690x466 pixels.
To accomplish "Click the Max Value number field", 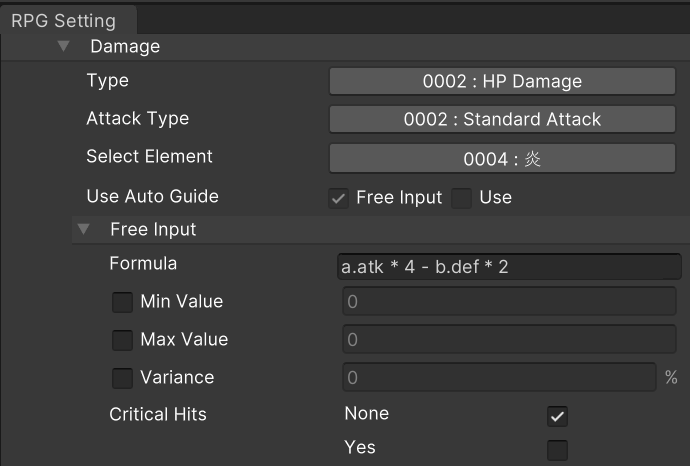I will click(x=509, y=339).
